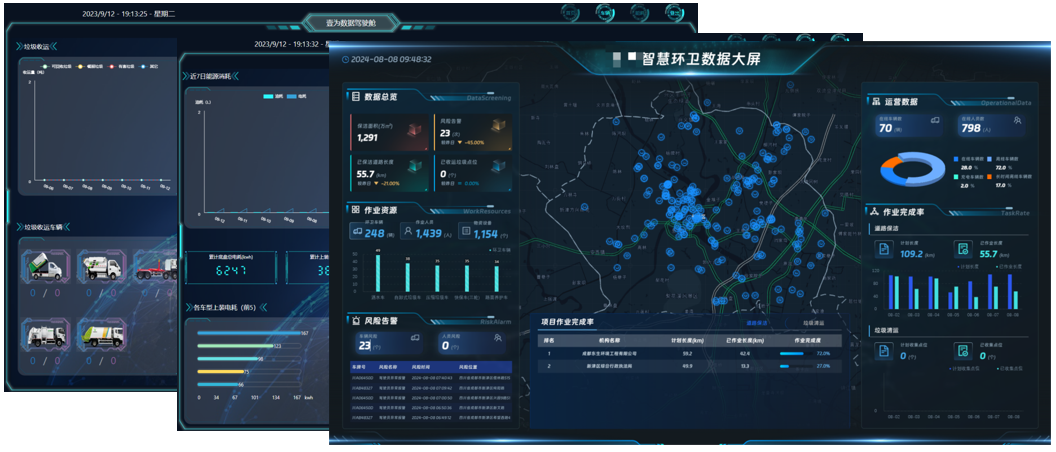This screenshot has height=452, width=1056.
Task: Click the 运营数据 panel header icon
Action: click(875, 101)
